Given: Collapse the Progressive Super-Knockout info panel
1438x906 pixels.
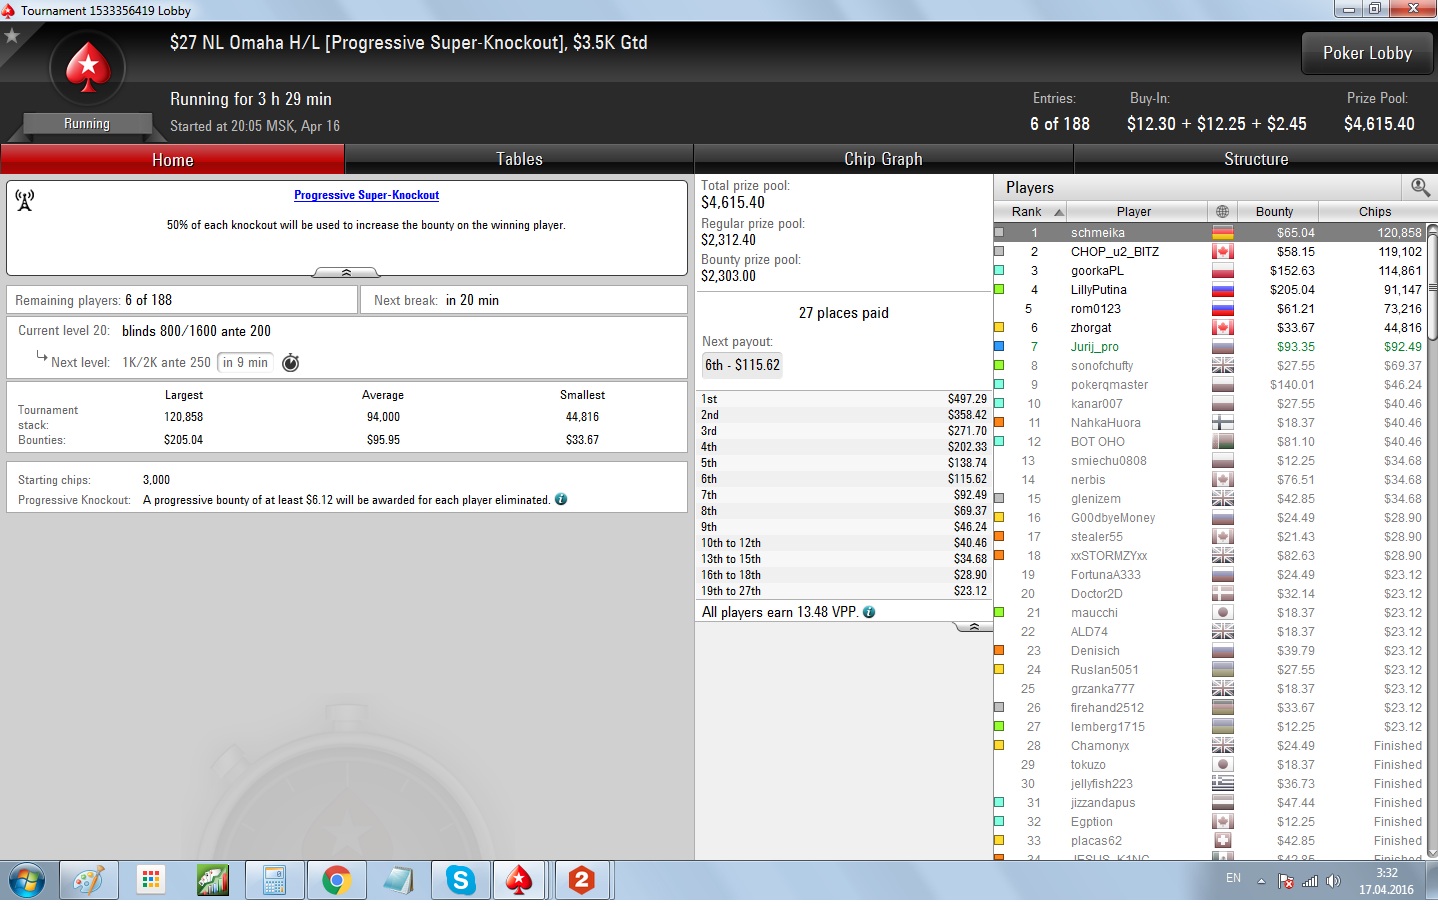Looking at the screenshot, I should pos(346,272).
